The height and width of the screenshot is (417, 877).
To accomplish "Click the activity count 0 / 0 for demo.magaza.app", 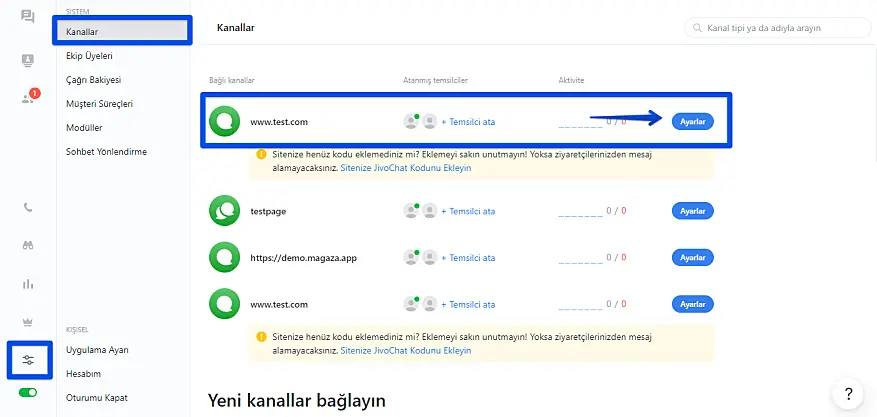I will pyautogui.click(x=616, y=258).
